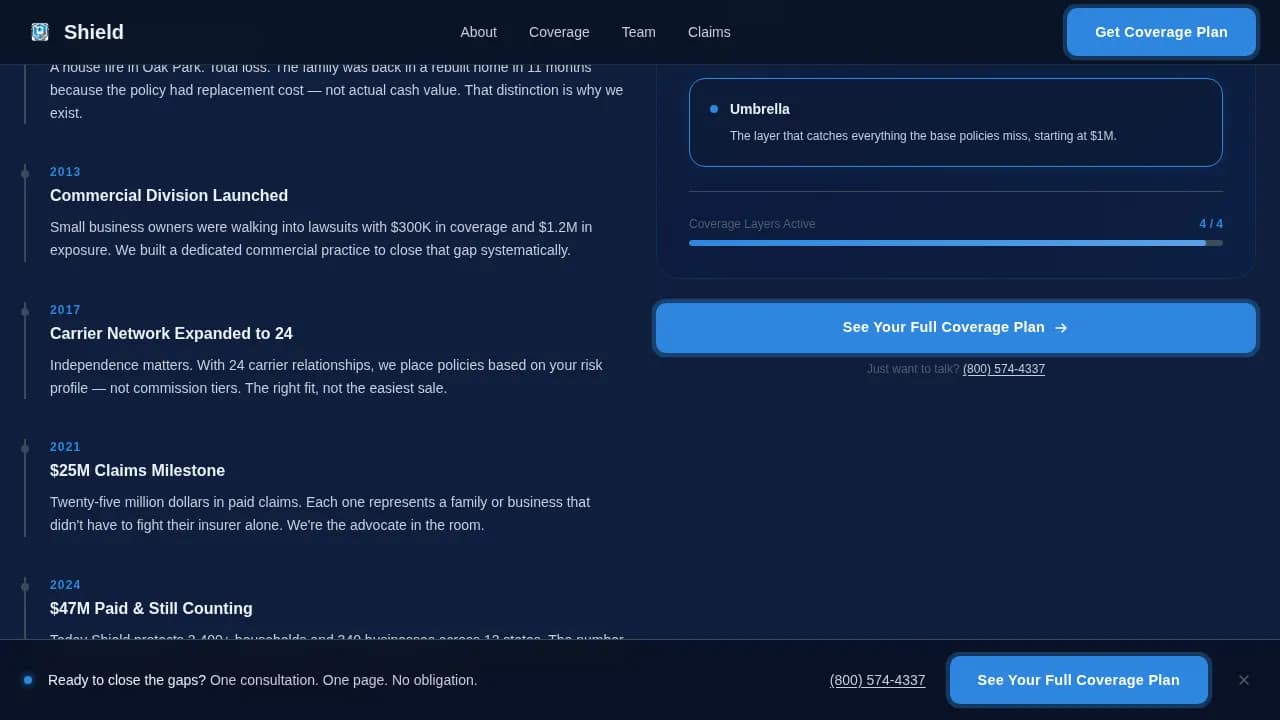Screen dimensions: 1280x720
Task: Click the main See Your Full Coverage Plan button
Action: point(956,328)
